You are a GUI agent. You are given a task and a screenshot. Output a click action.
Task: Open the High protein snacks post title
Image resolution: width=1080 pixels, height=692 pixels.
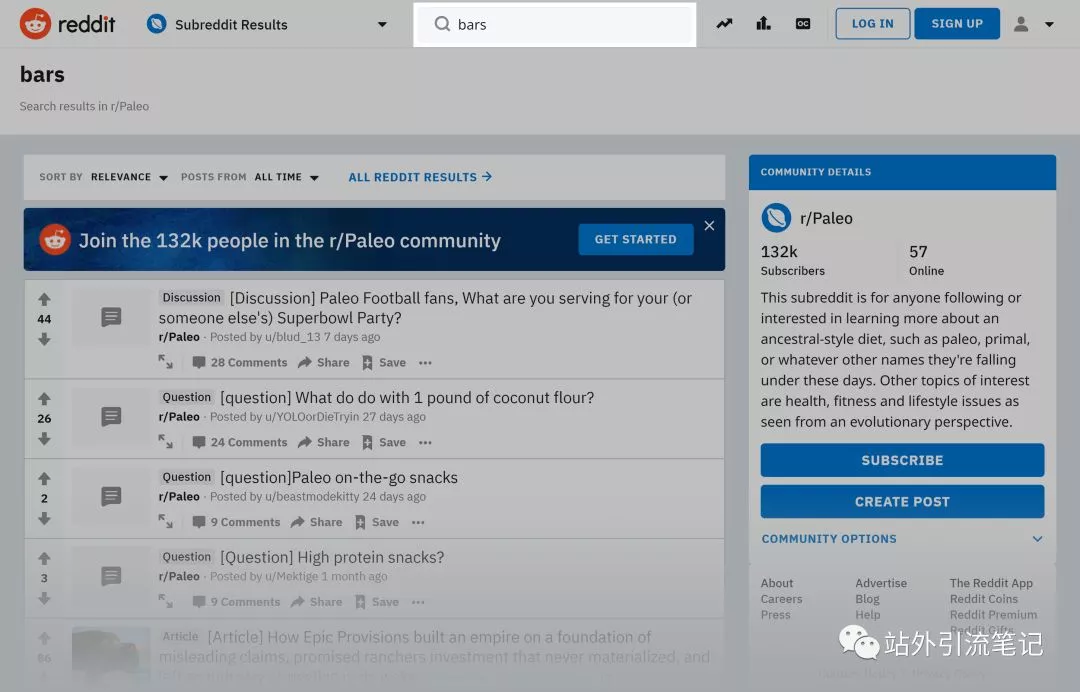tap(332, 557)
